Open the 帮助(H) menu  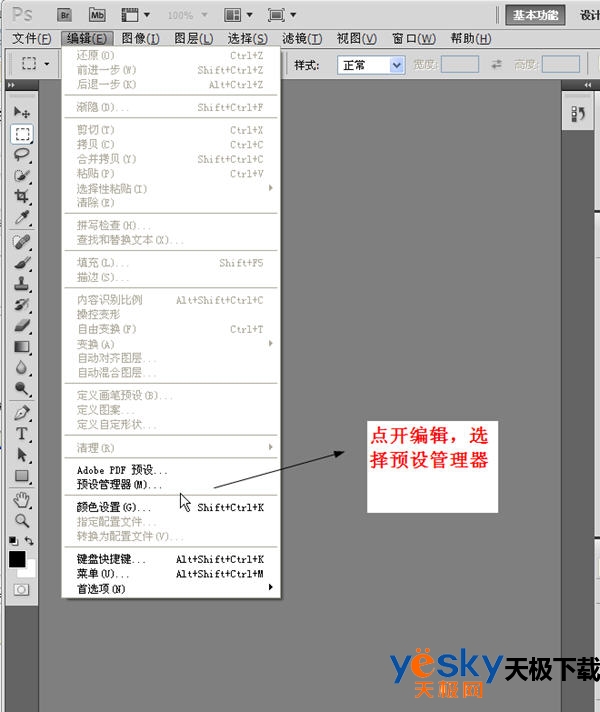[471, 39]
